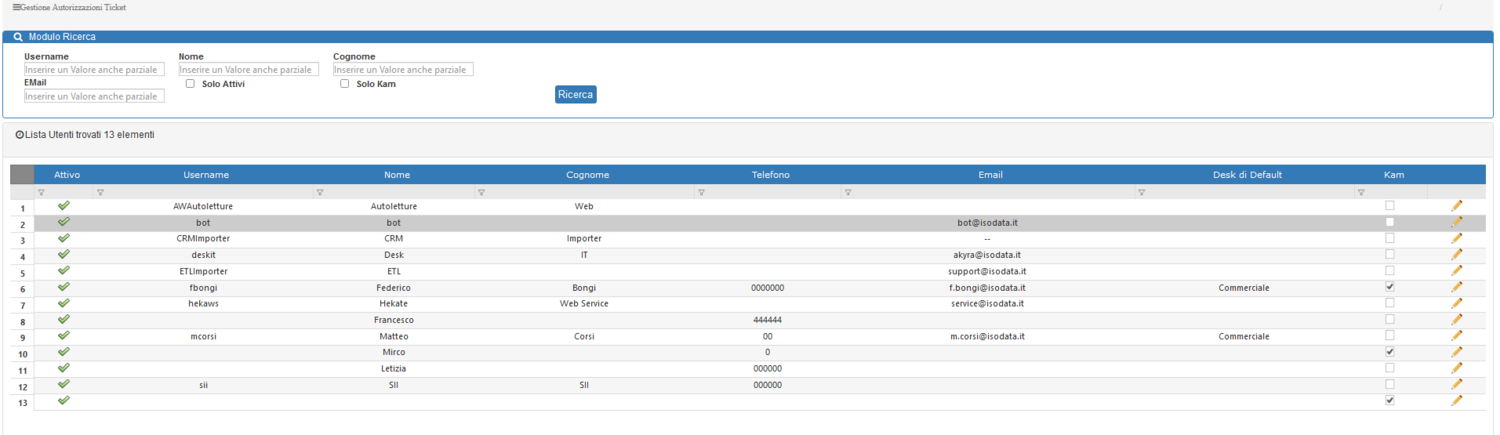The image size is (1500, 435).
Task: Check the Kam checkbox for deskit row
Action: (x=1390, y=254)
